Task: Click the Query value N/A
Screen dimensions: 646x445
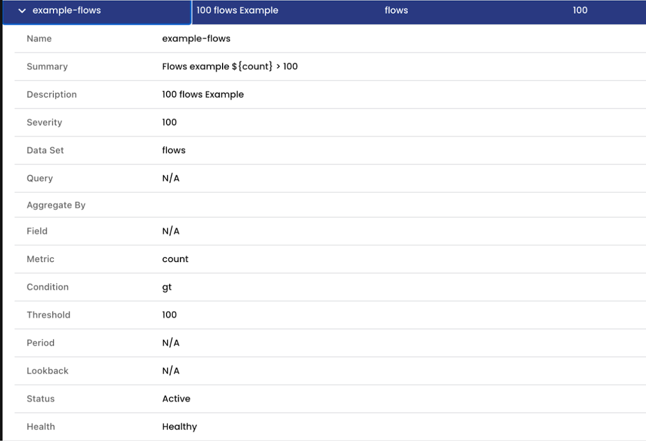Action: 170,179
